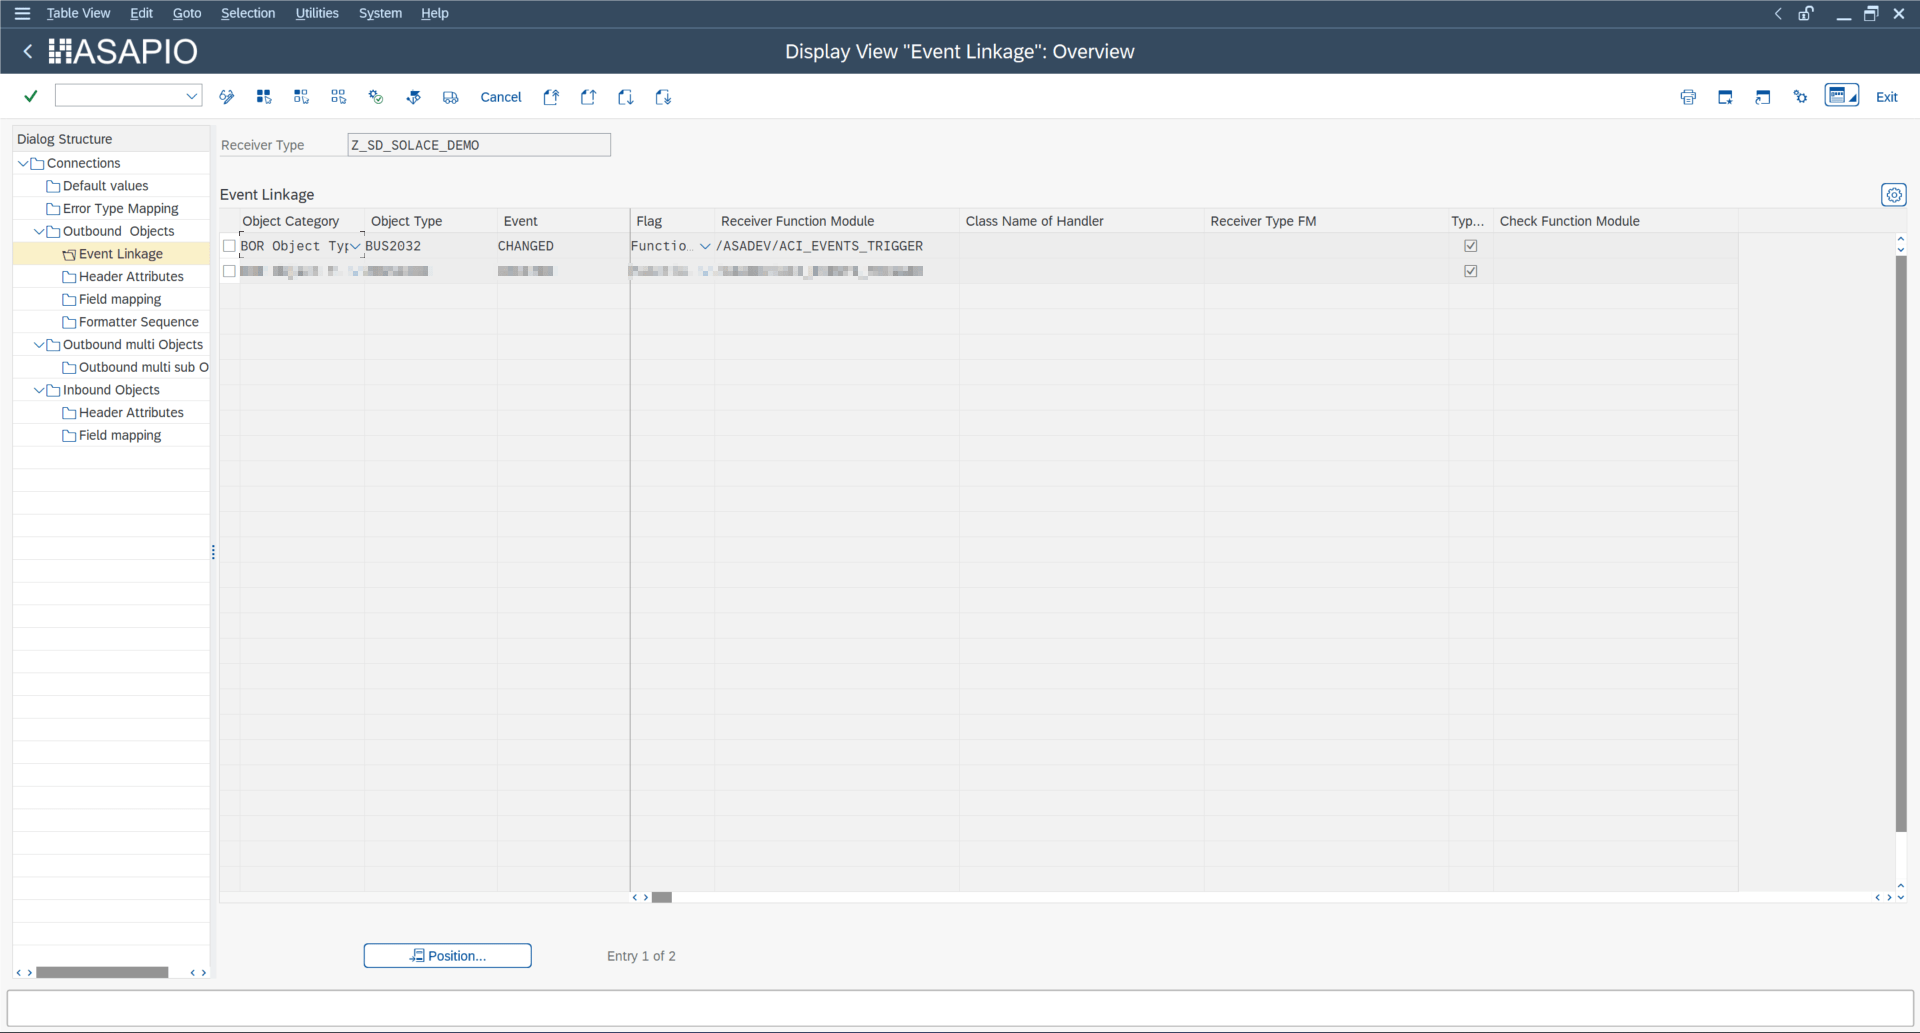Viewport: 1920px width, 1033px height.
Task: Open the Function flag dropdown in first row
Action: click(705, 246)
